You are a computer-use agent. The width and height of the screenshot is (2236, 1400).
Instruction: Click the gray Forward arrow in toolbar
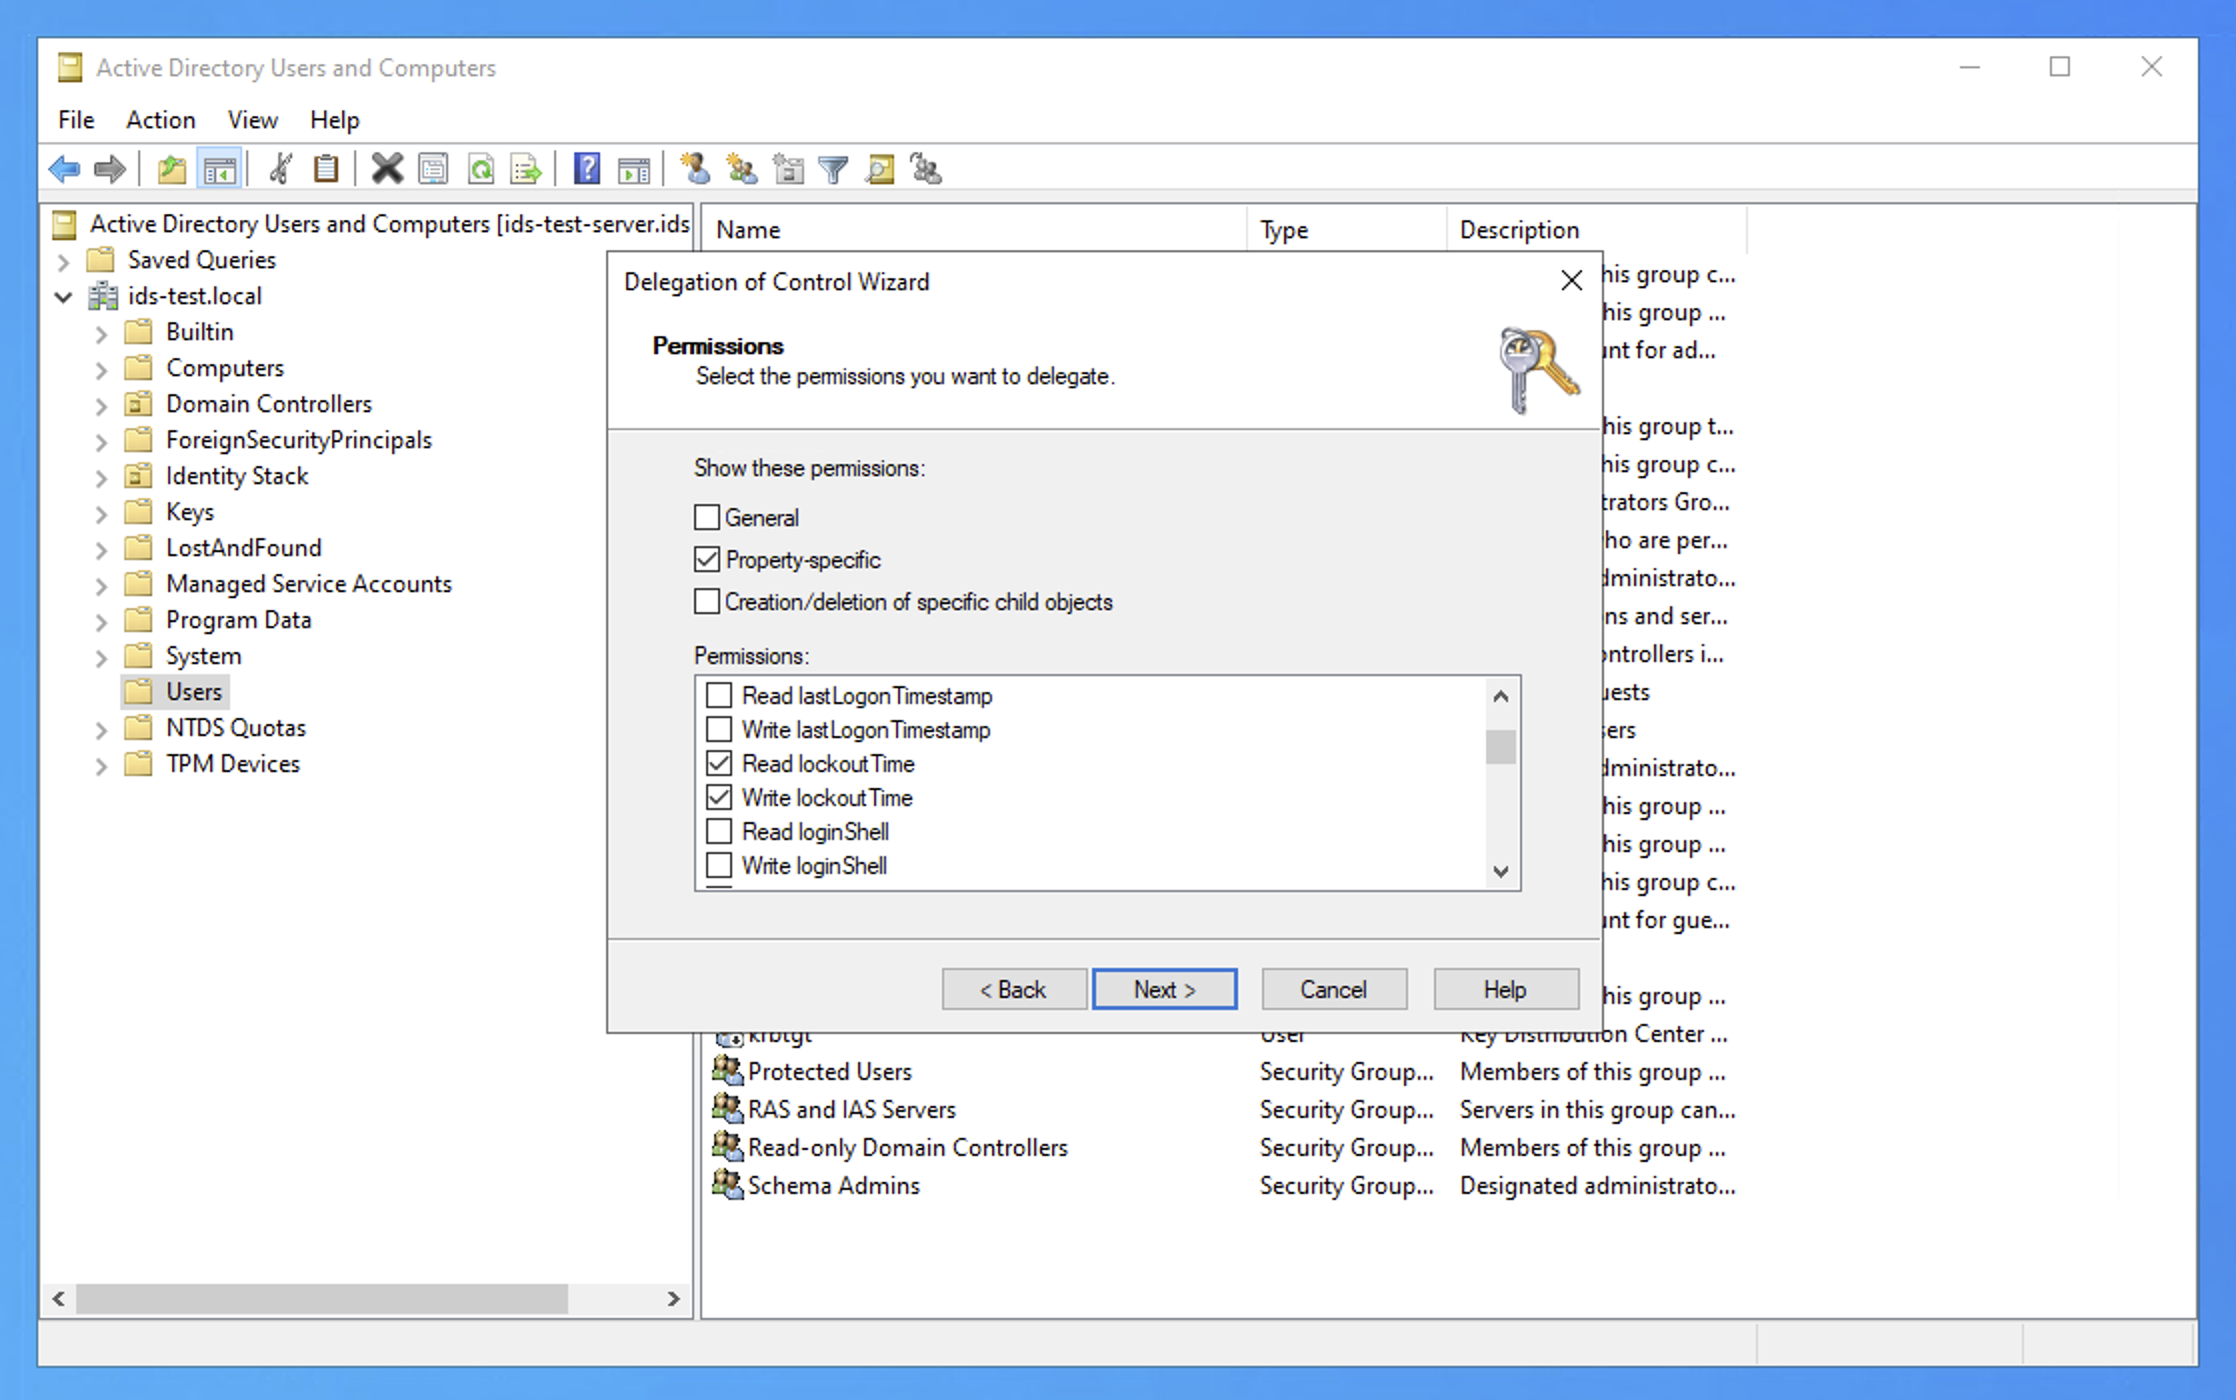click(x=109, y=169)
